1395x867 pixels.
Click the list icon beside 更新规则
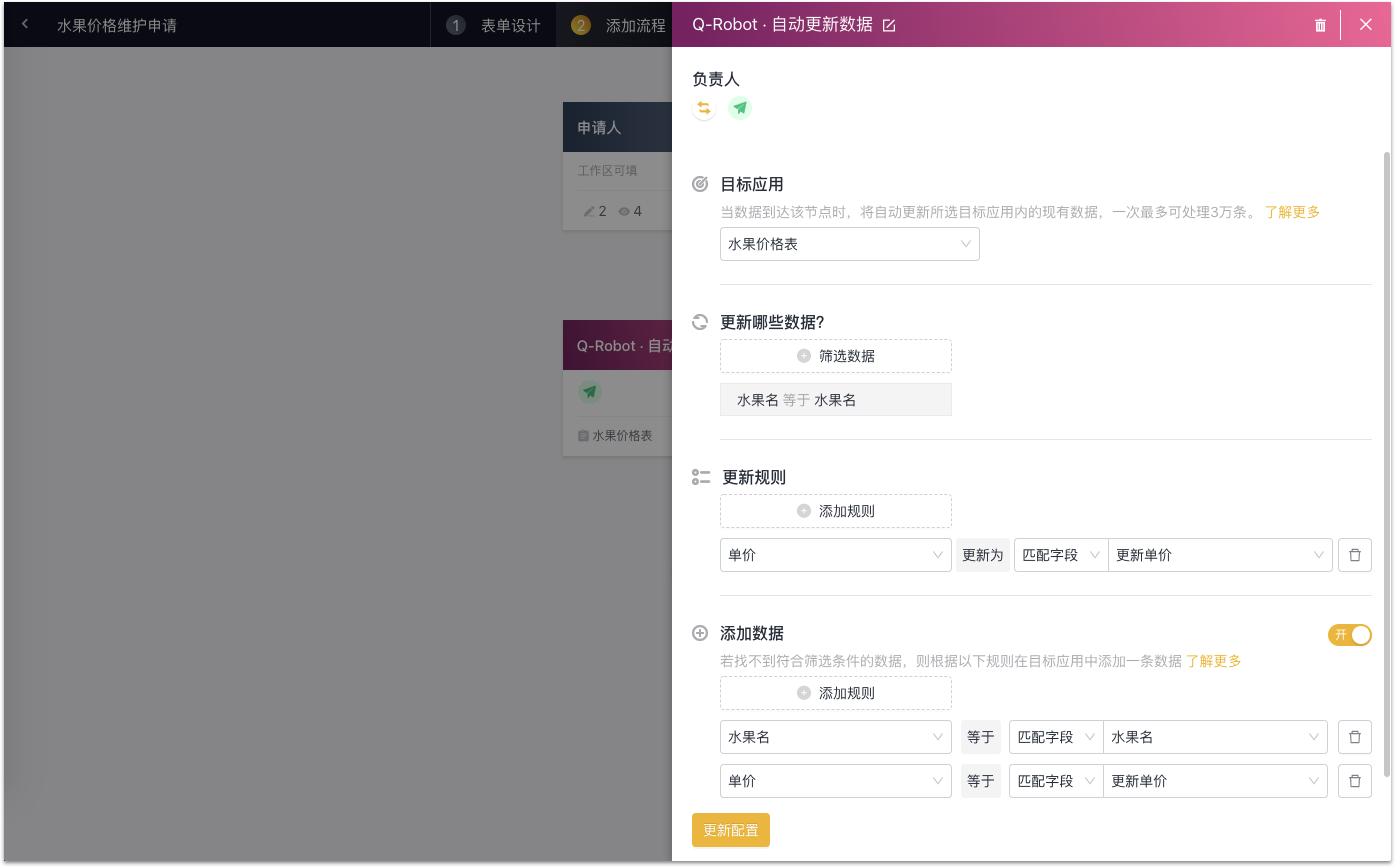(701, 478)
